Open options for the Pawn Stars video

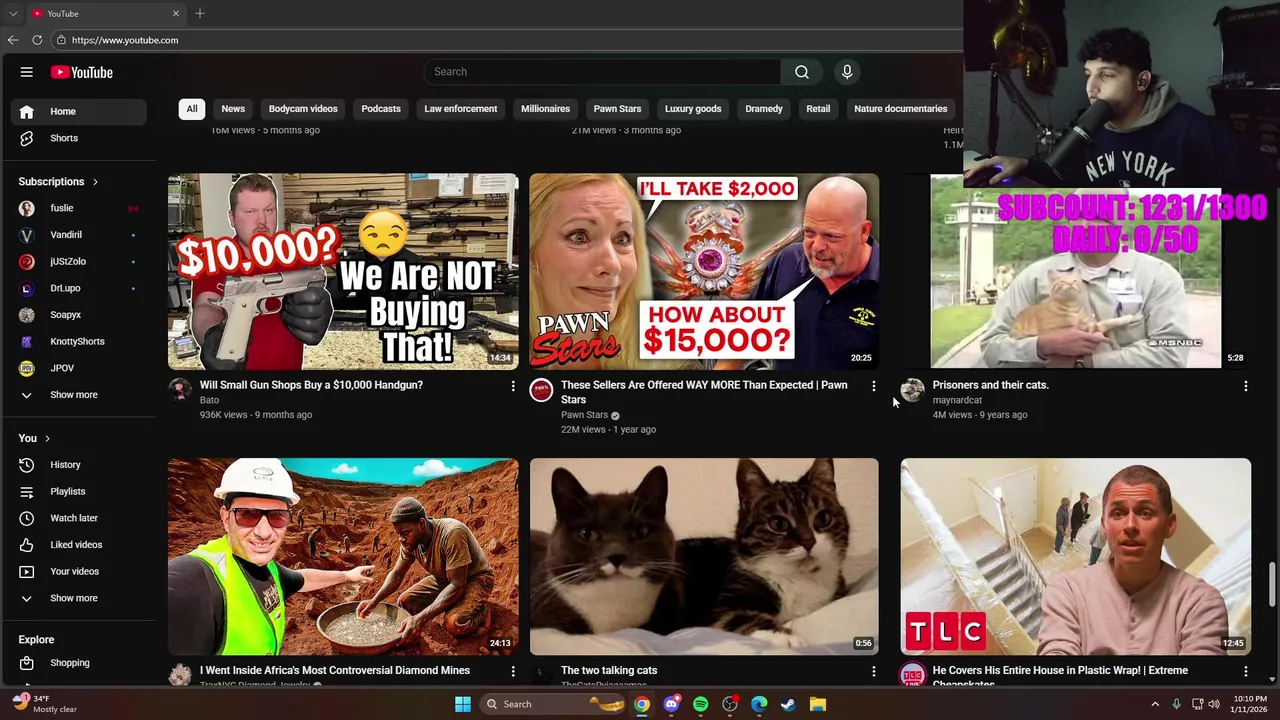click(x=874, y=386)
